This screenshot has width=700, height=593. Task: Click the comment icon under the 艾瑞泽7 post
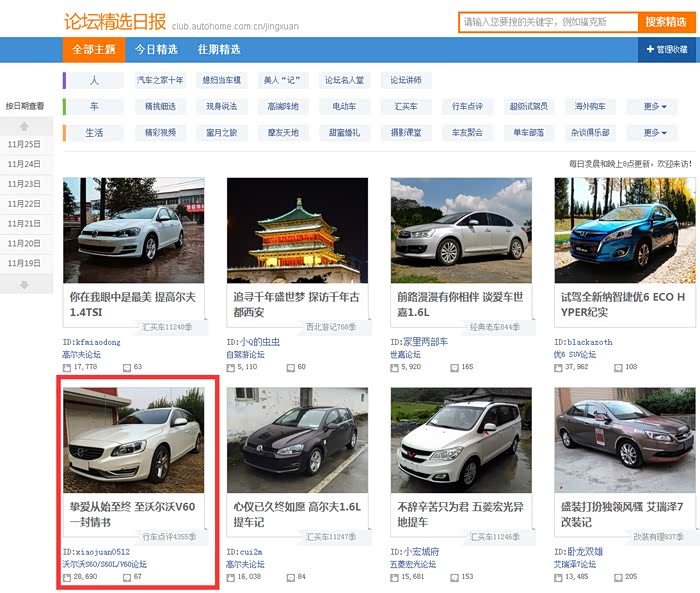[618, 577]
